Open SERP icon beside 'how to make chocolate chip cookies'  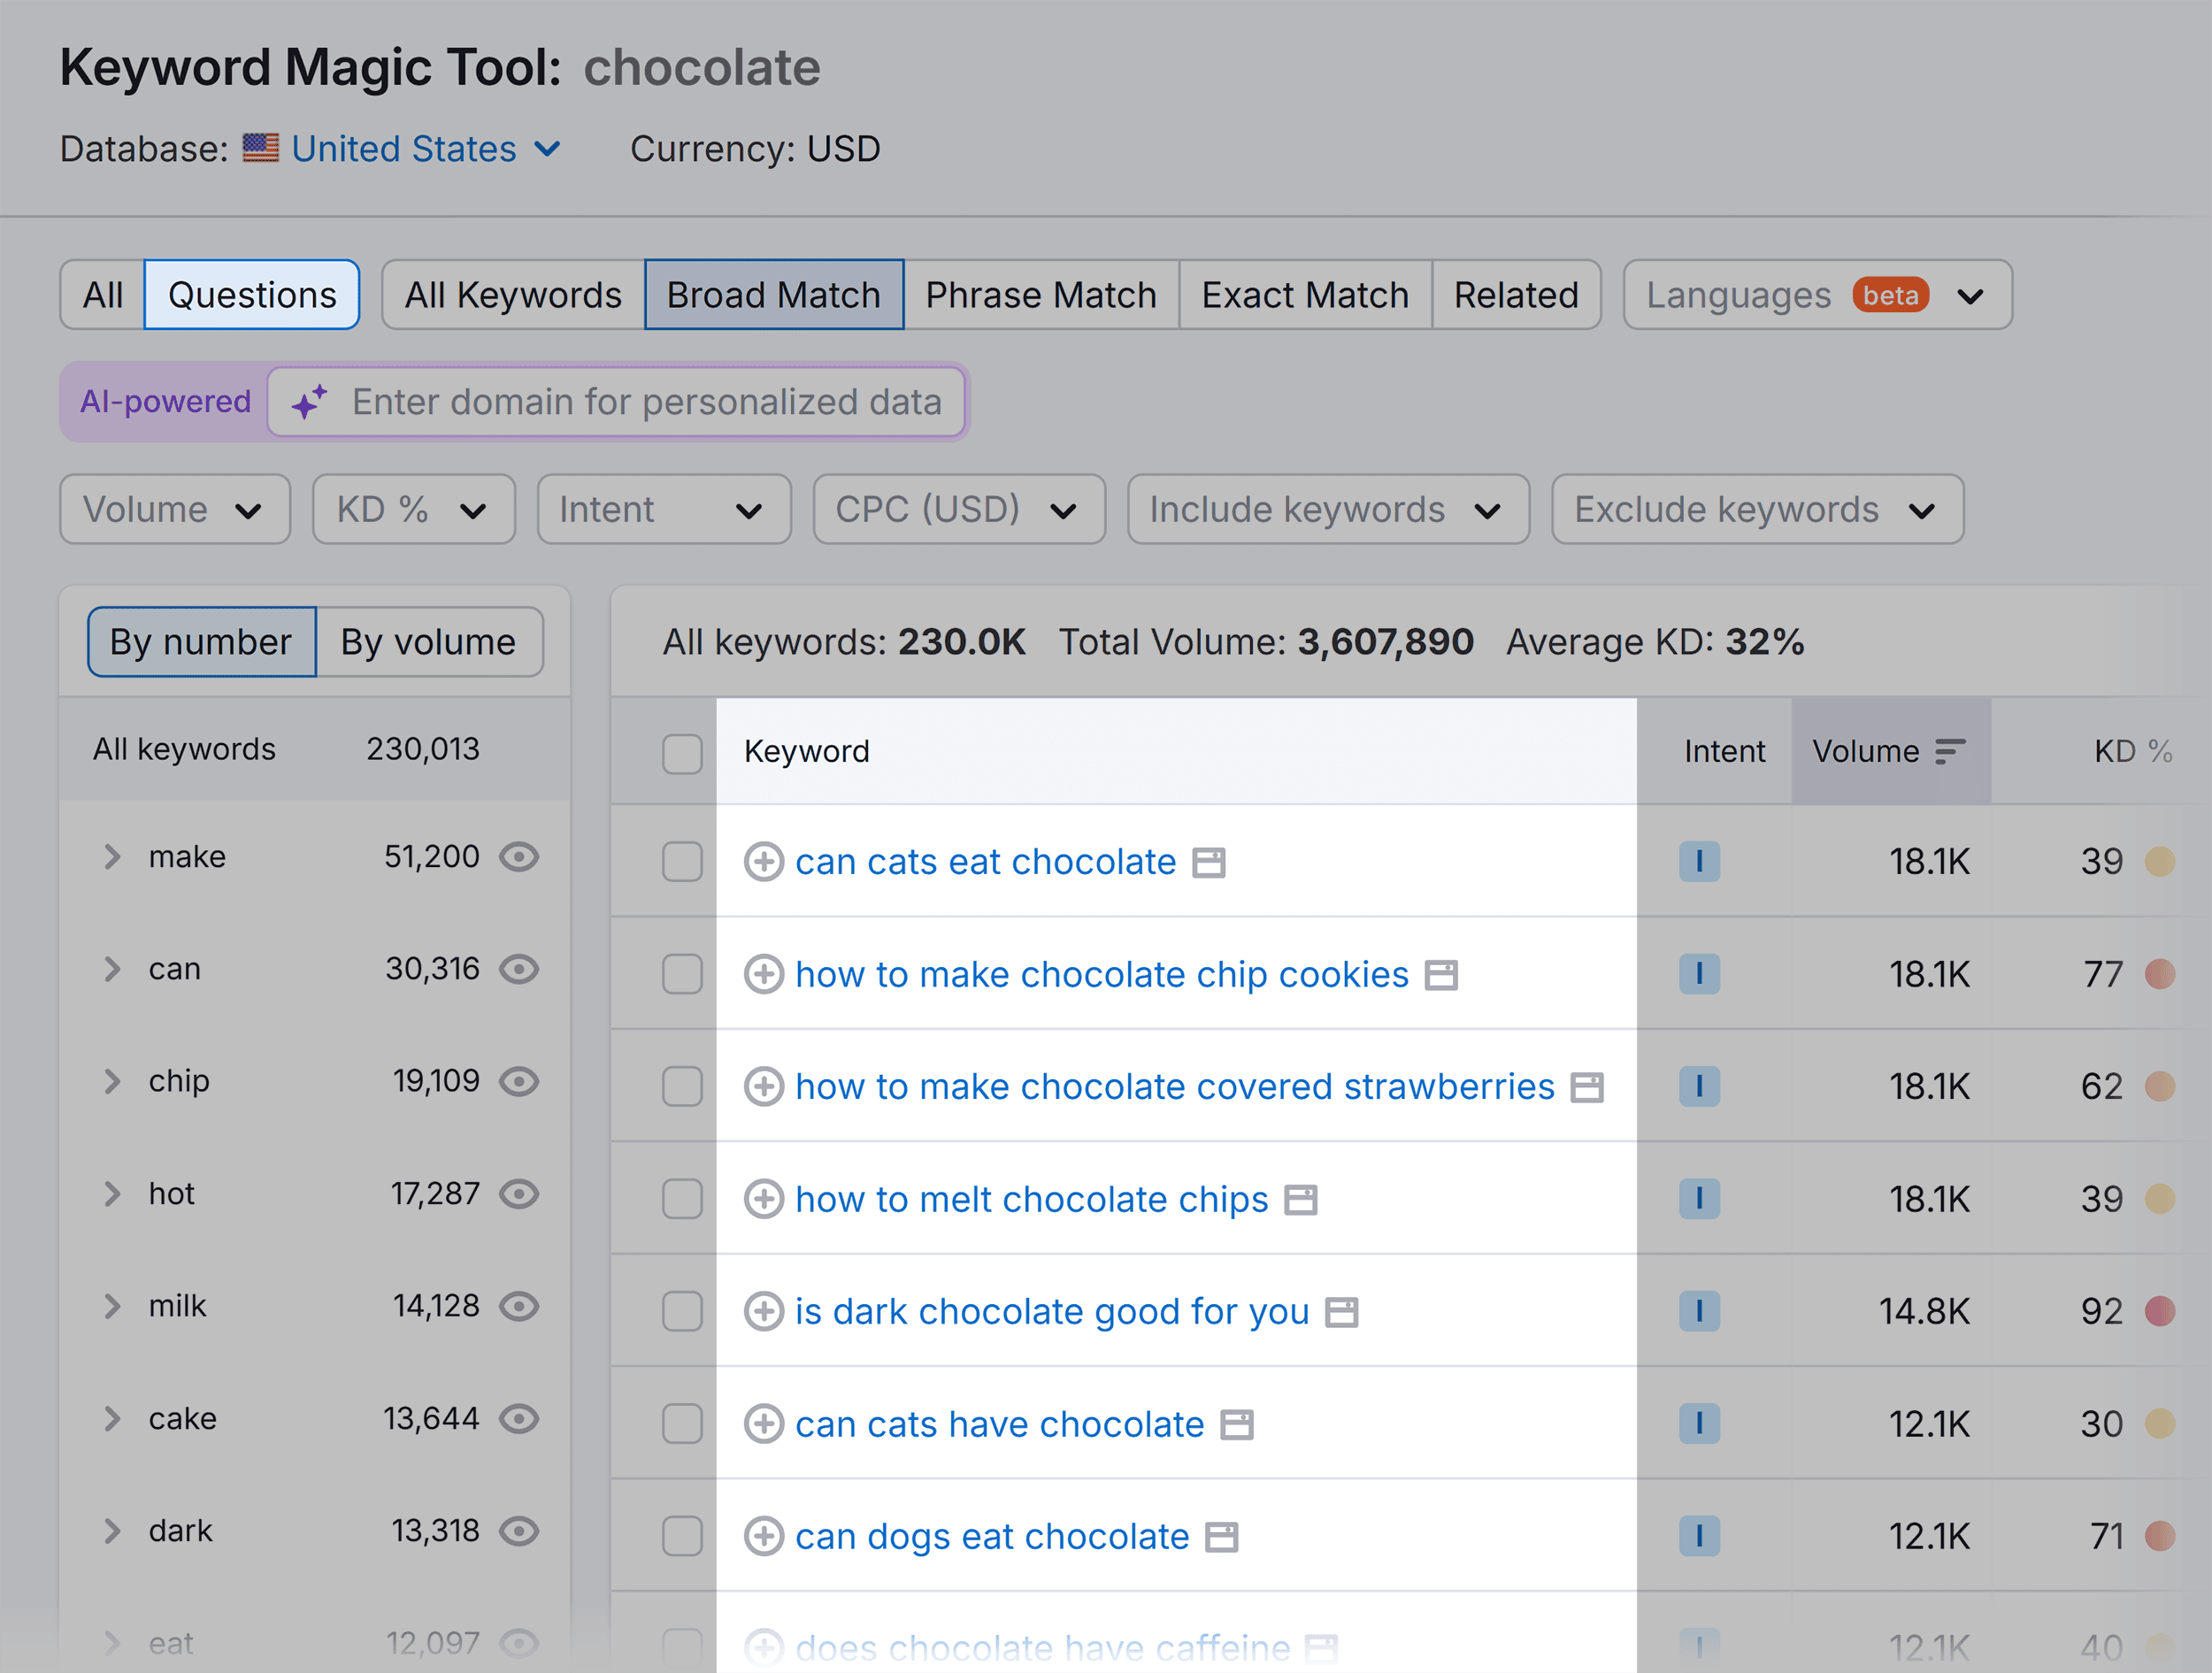coord(1441,975)
